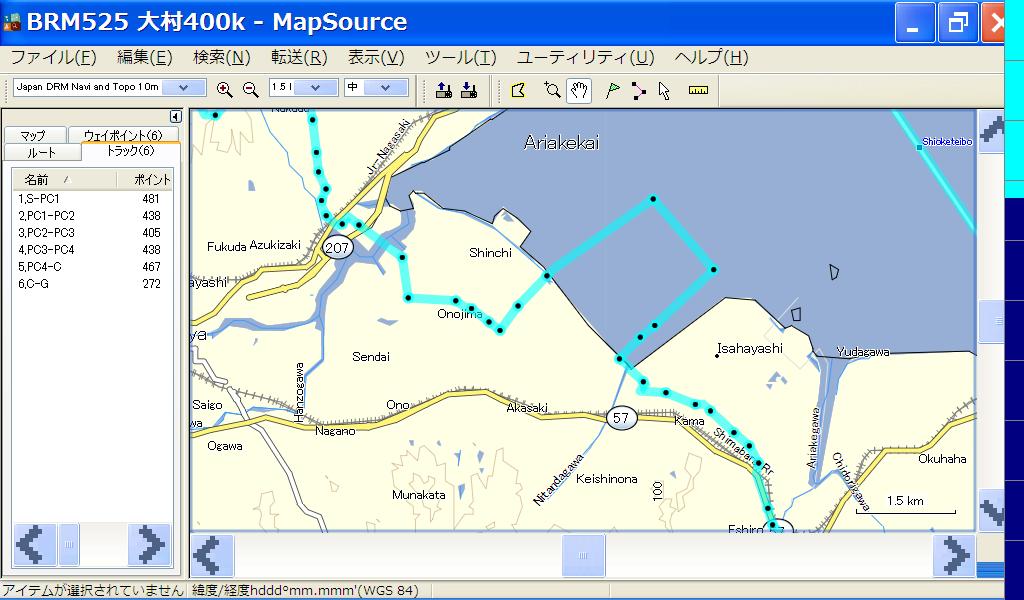The height and width of the screenshot is (600, 1024).
Task: Click the zoom in magnifier icon
Action: point(225,90)
